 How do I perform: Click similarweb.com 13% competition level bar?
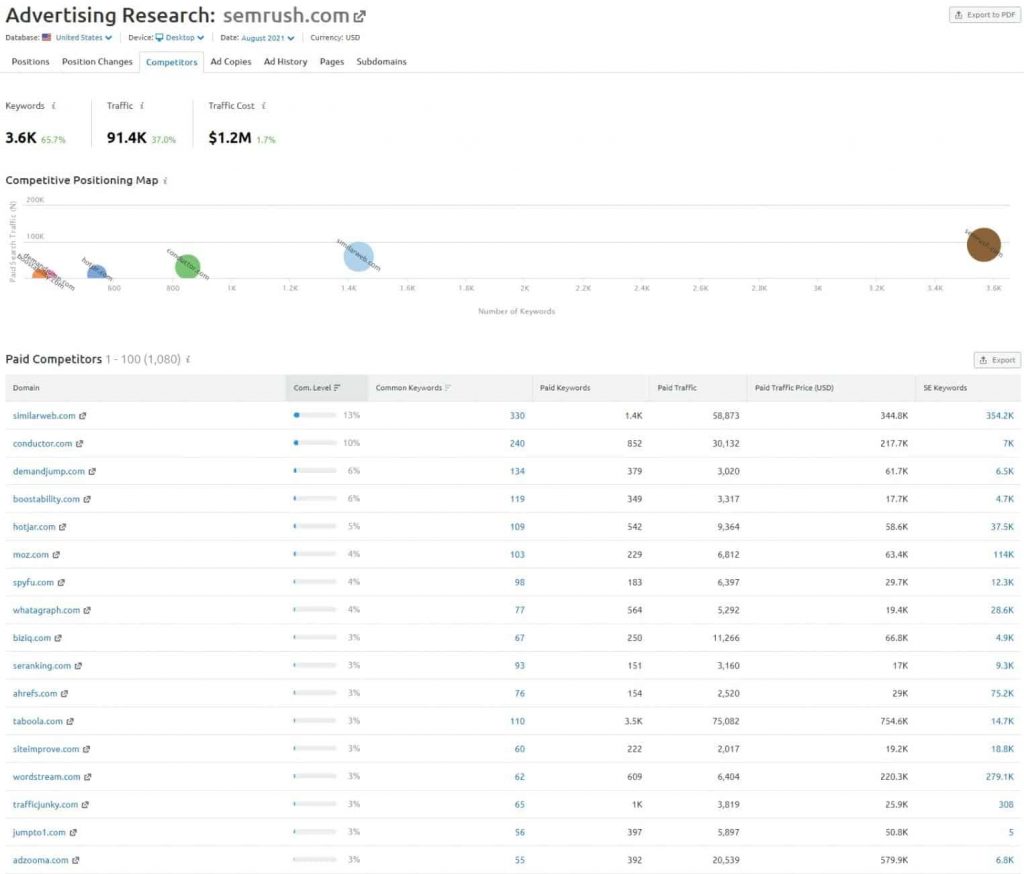(315, 415)
